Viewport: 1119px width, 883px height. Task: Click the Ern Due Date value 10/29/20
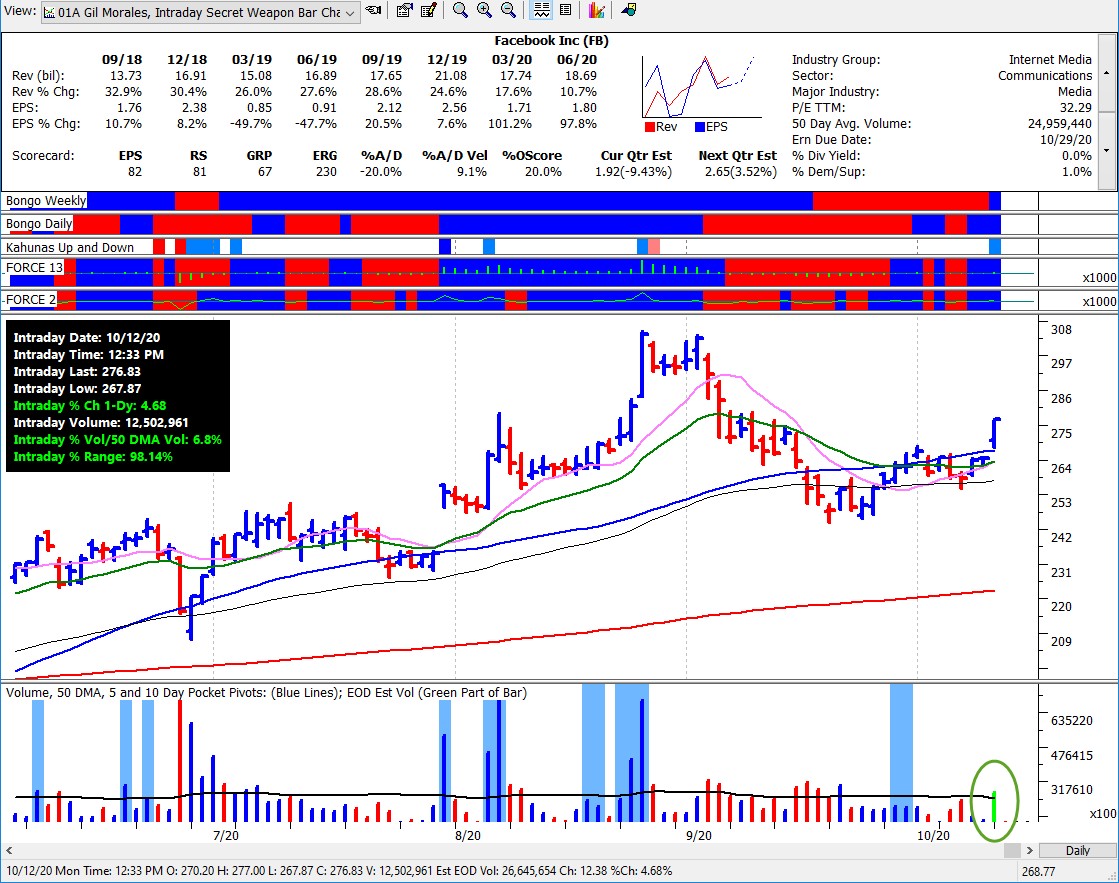[x=1065, y=139]
